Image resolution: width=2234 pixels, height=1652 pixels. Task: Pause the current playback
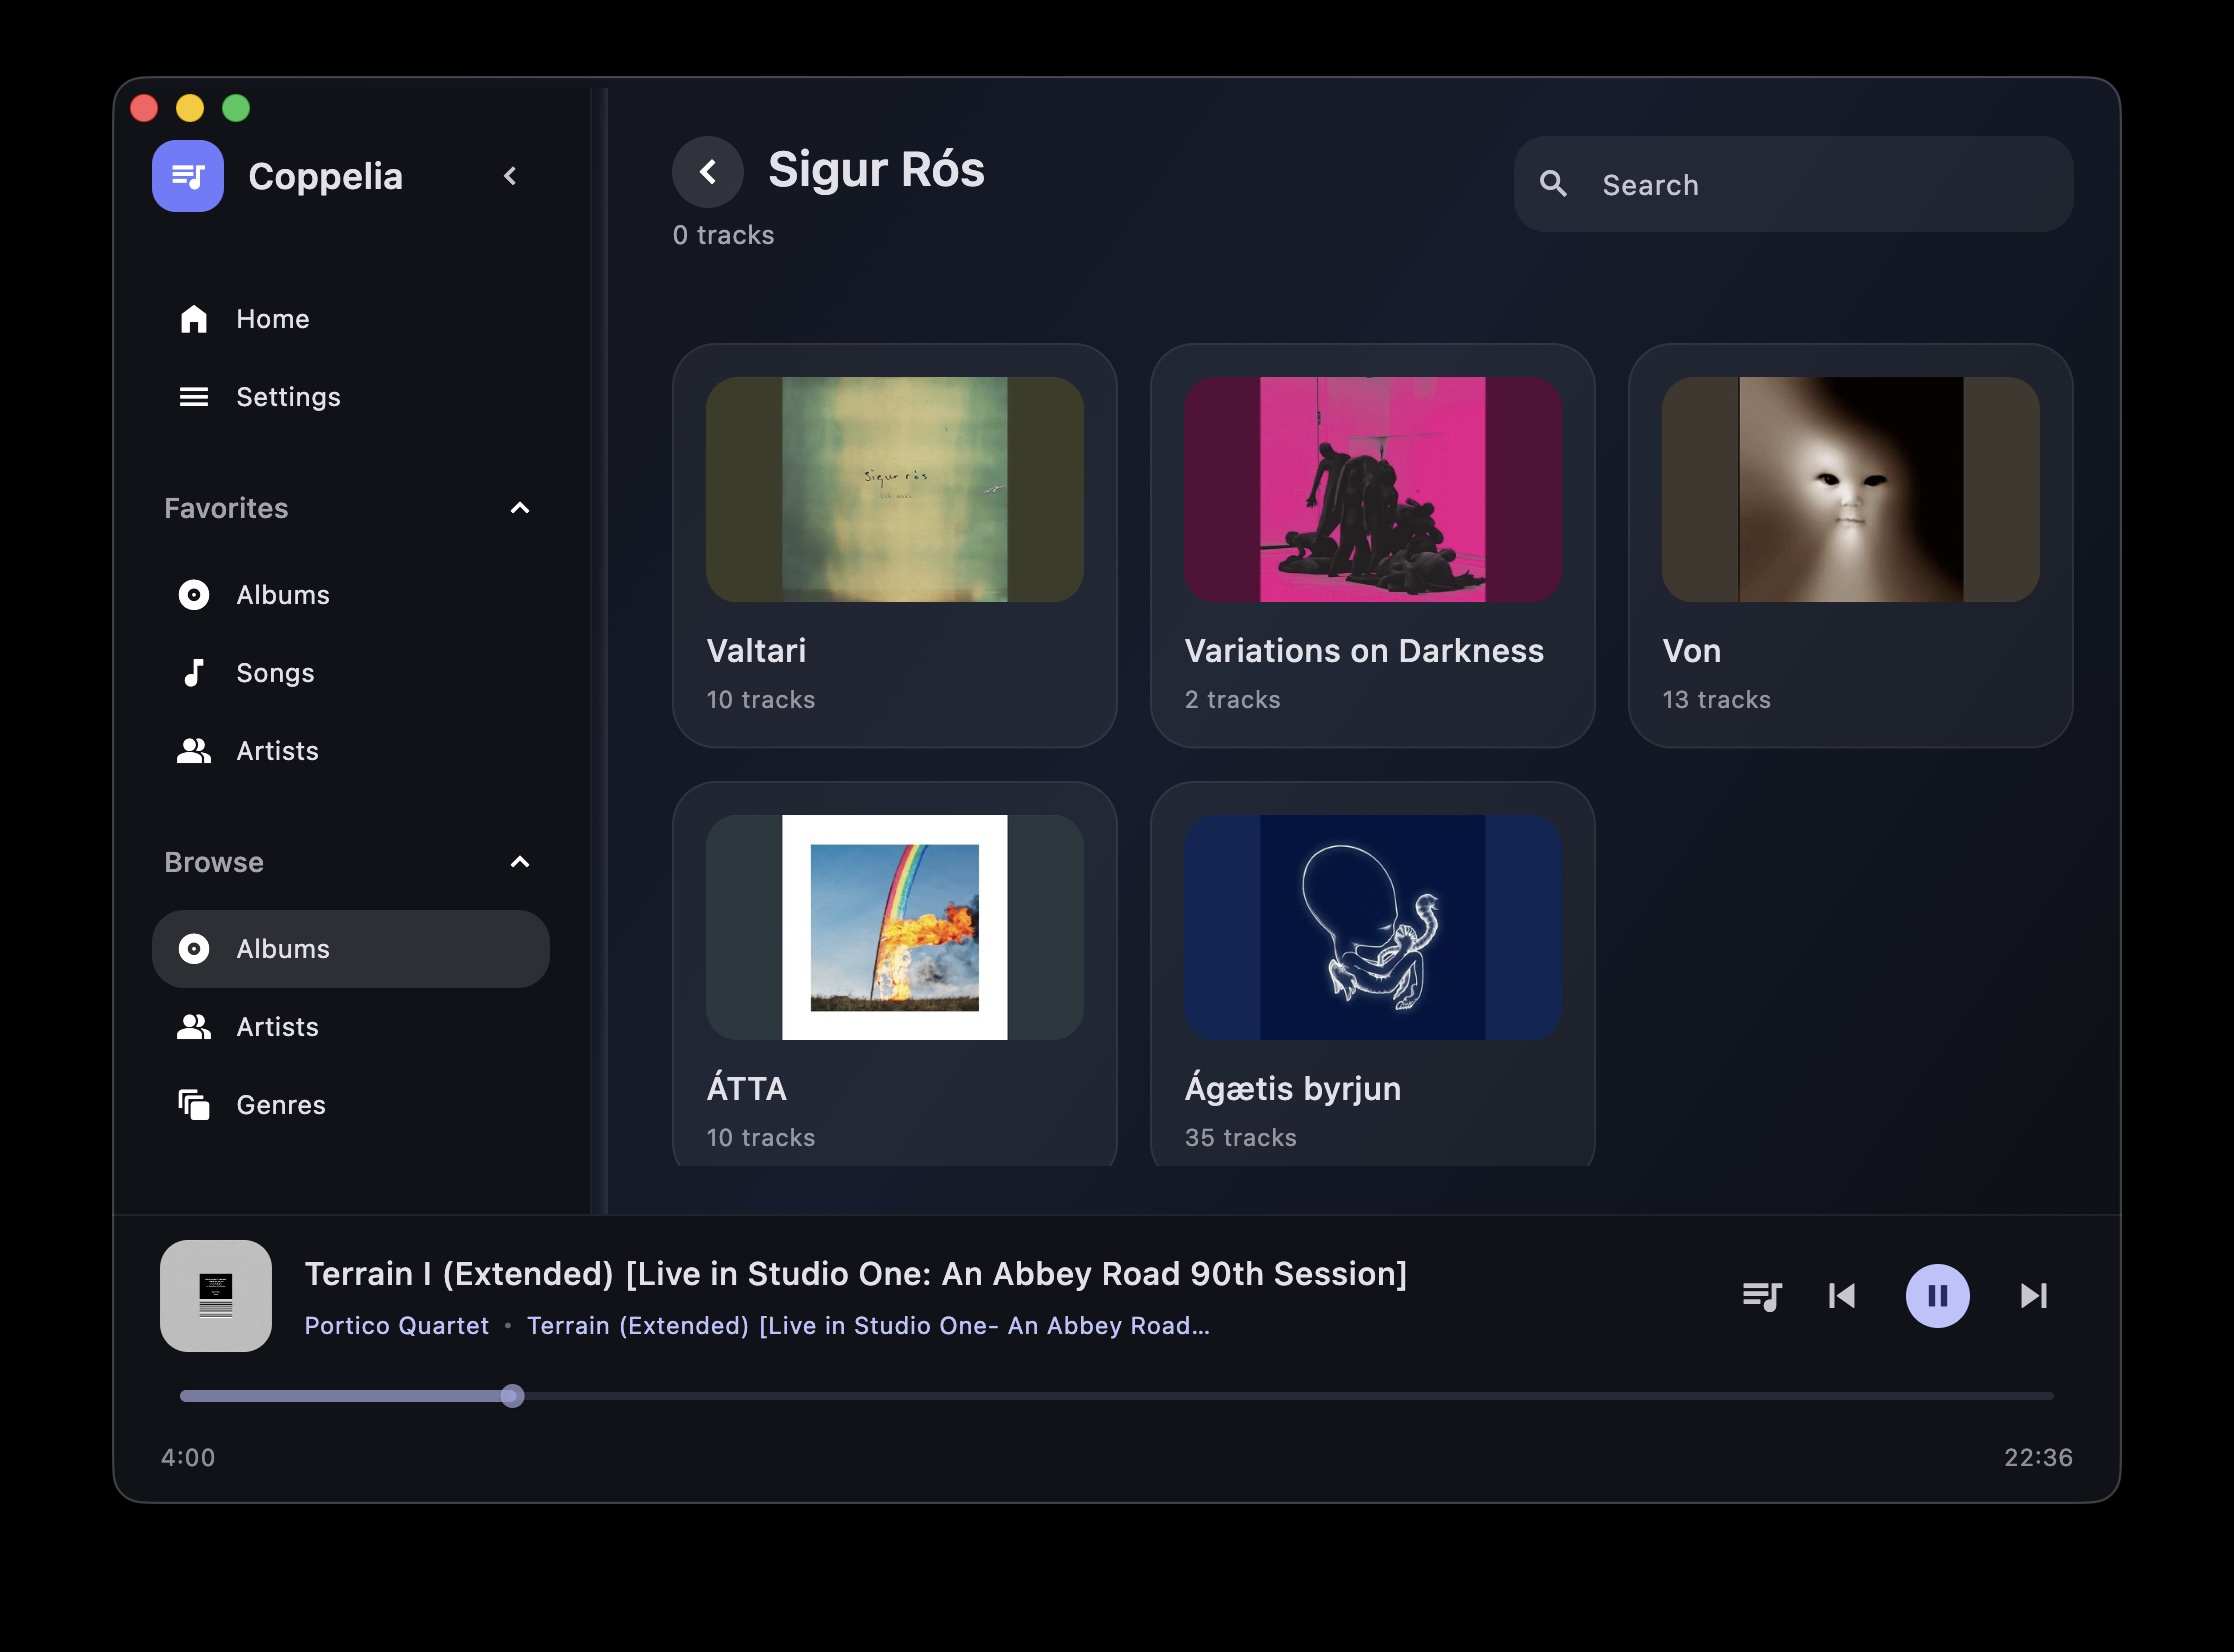coord(1937,1296)
